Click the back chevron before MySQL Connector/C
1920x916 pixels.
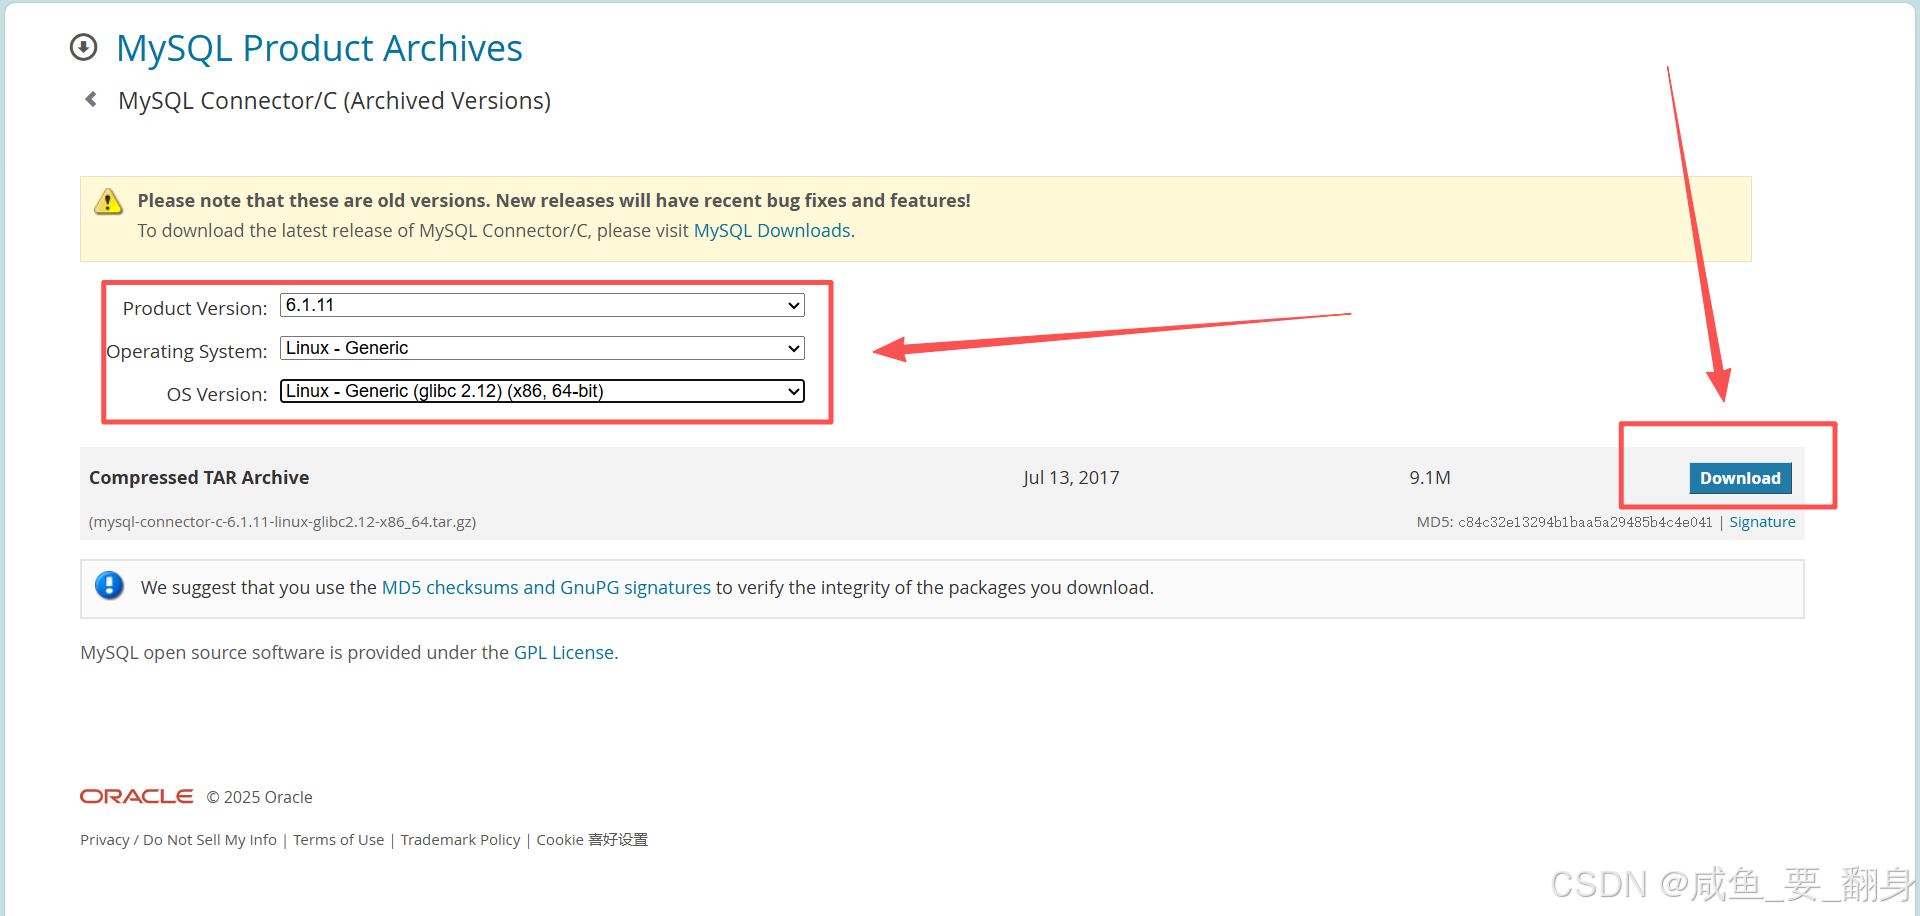(x=91, y=99)
